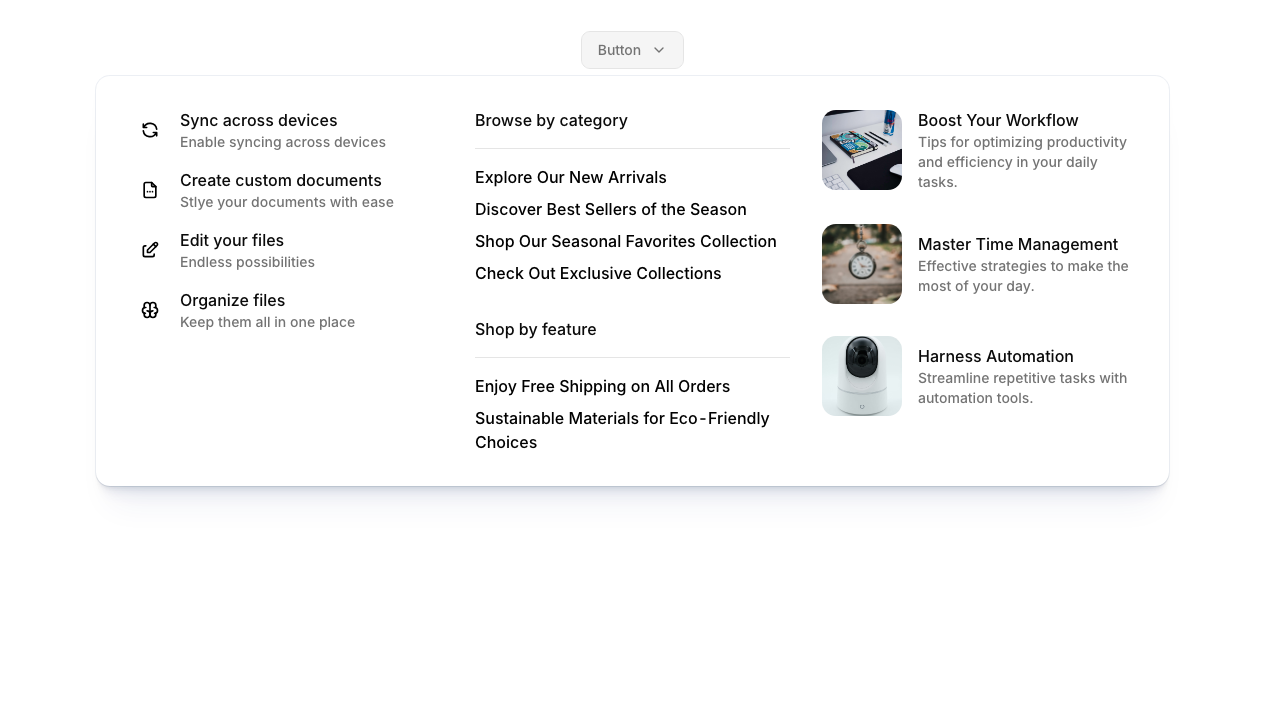Select Create custom documents menu item
Image resolution: width=1280 pixels, height=720 pixels.
[280, 181]
